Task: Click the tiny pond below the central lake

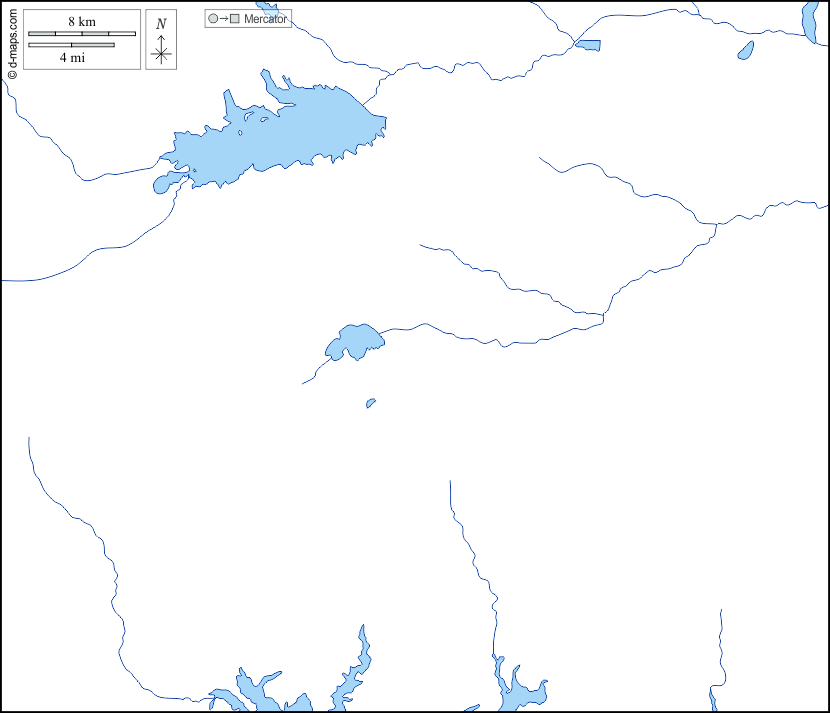Action: (371, 403)
